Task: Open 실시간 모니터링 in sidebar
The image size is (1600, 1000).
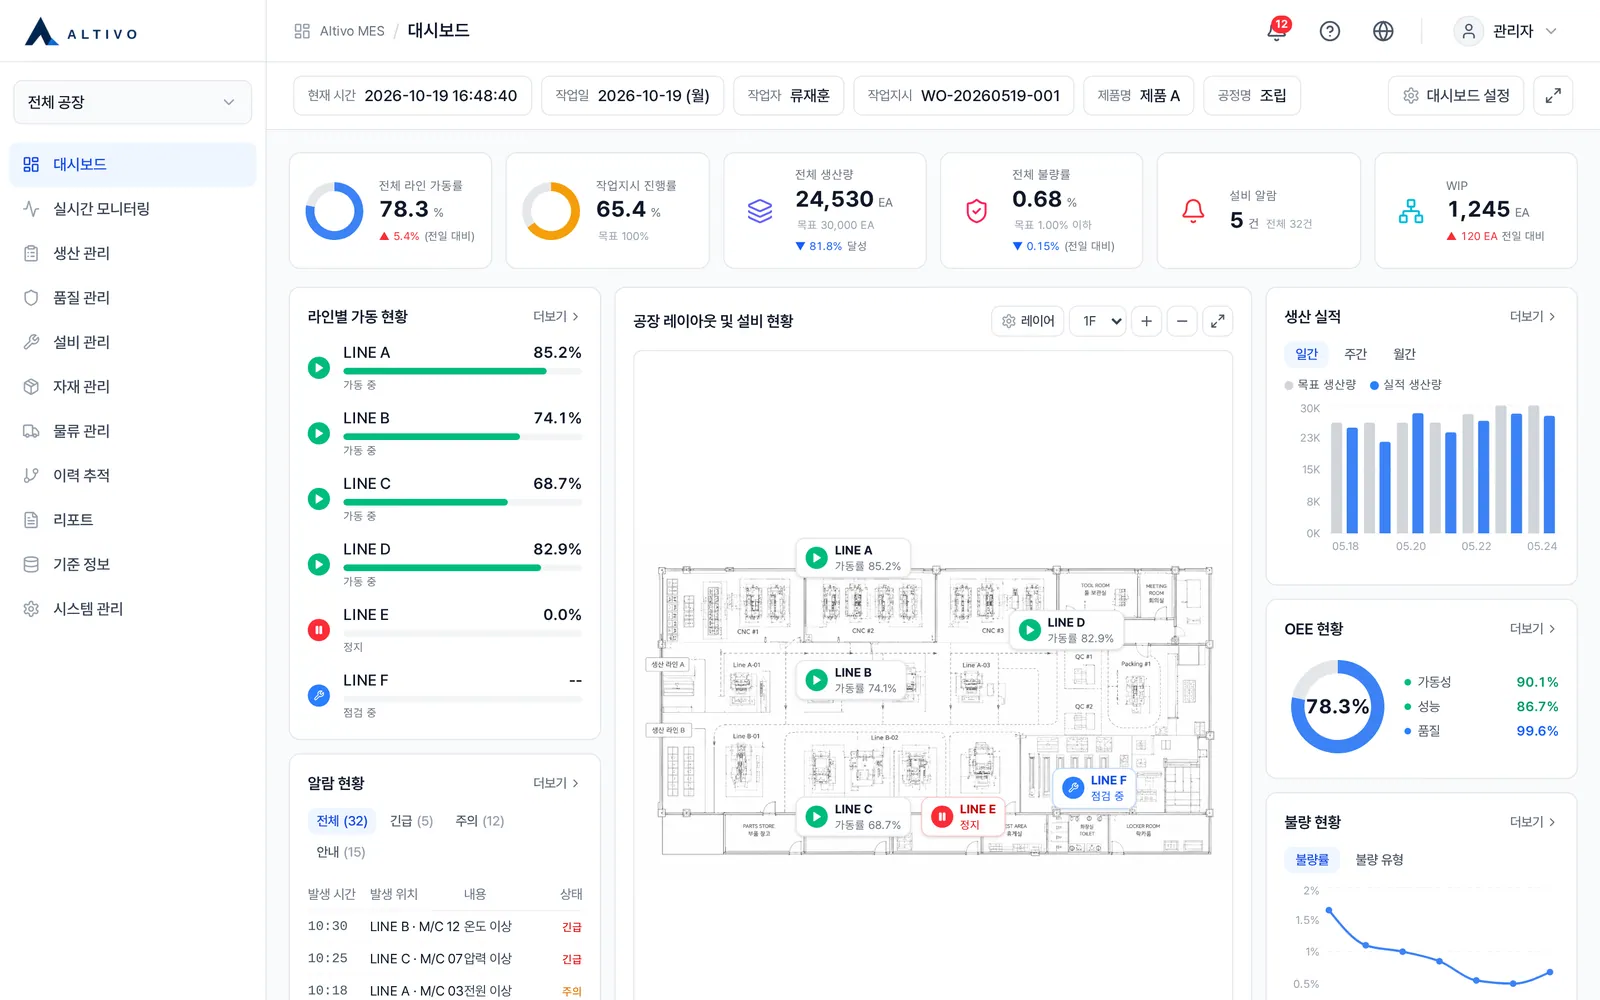Action: (132, 209)
